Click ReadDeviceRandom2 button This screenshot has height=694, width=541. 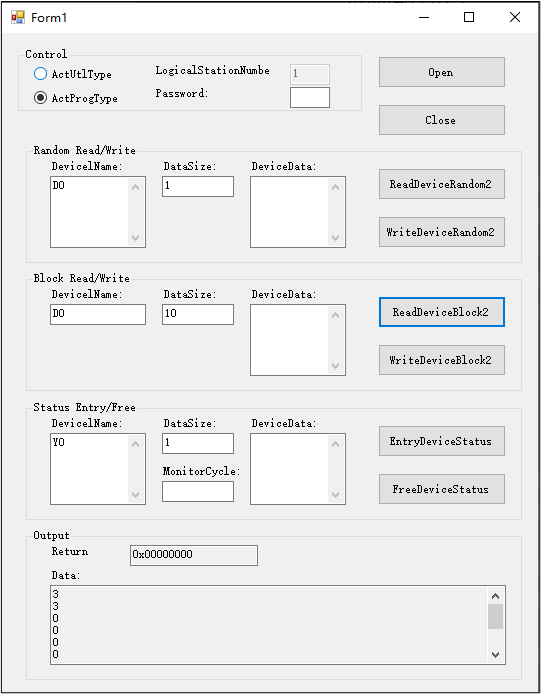(x=441, y=184)
